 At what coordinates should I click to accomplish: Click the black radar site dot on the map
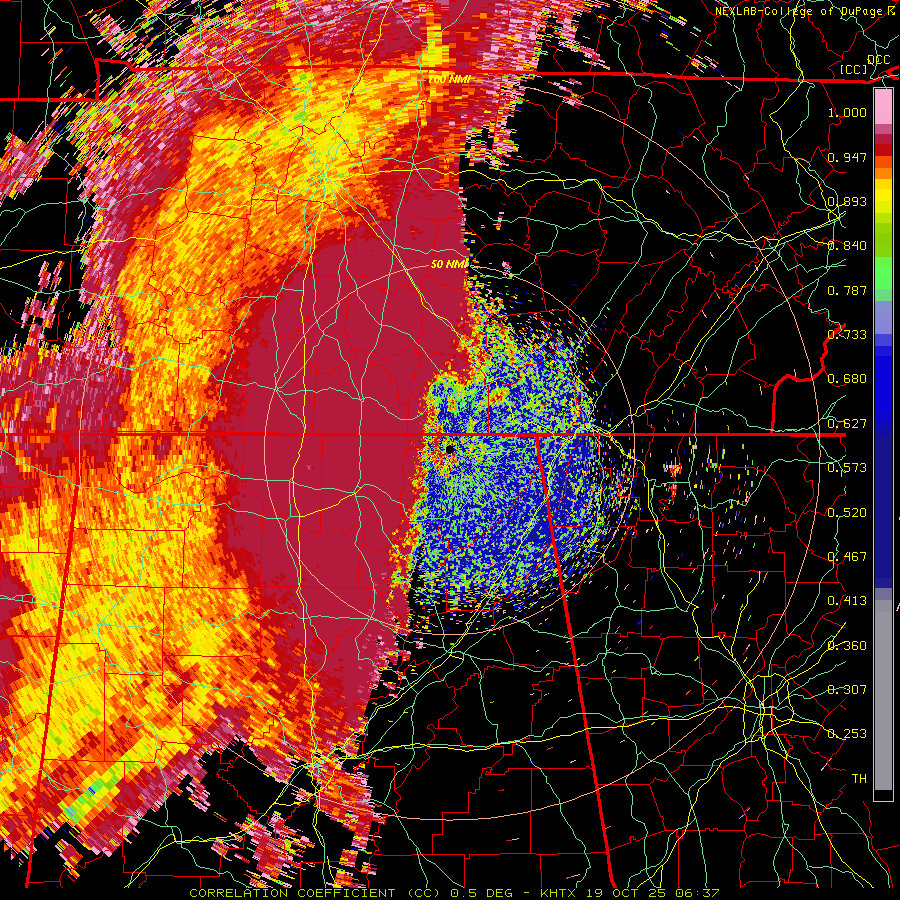point(451,449)
